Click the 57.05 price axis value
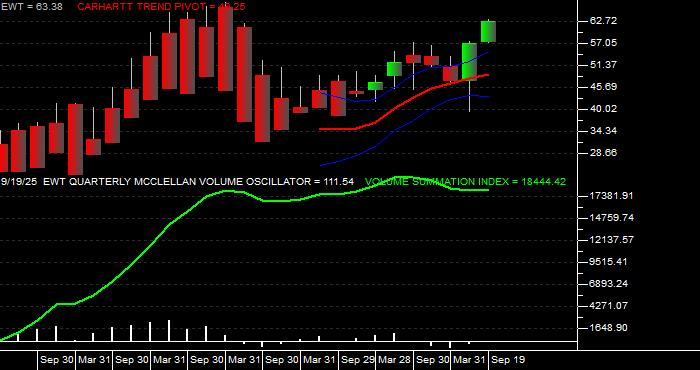Screen dimensions: 700x370 (603, 43)
